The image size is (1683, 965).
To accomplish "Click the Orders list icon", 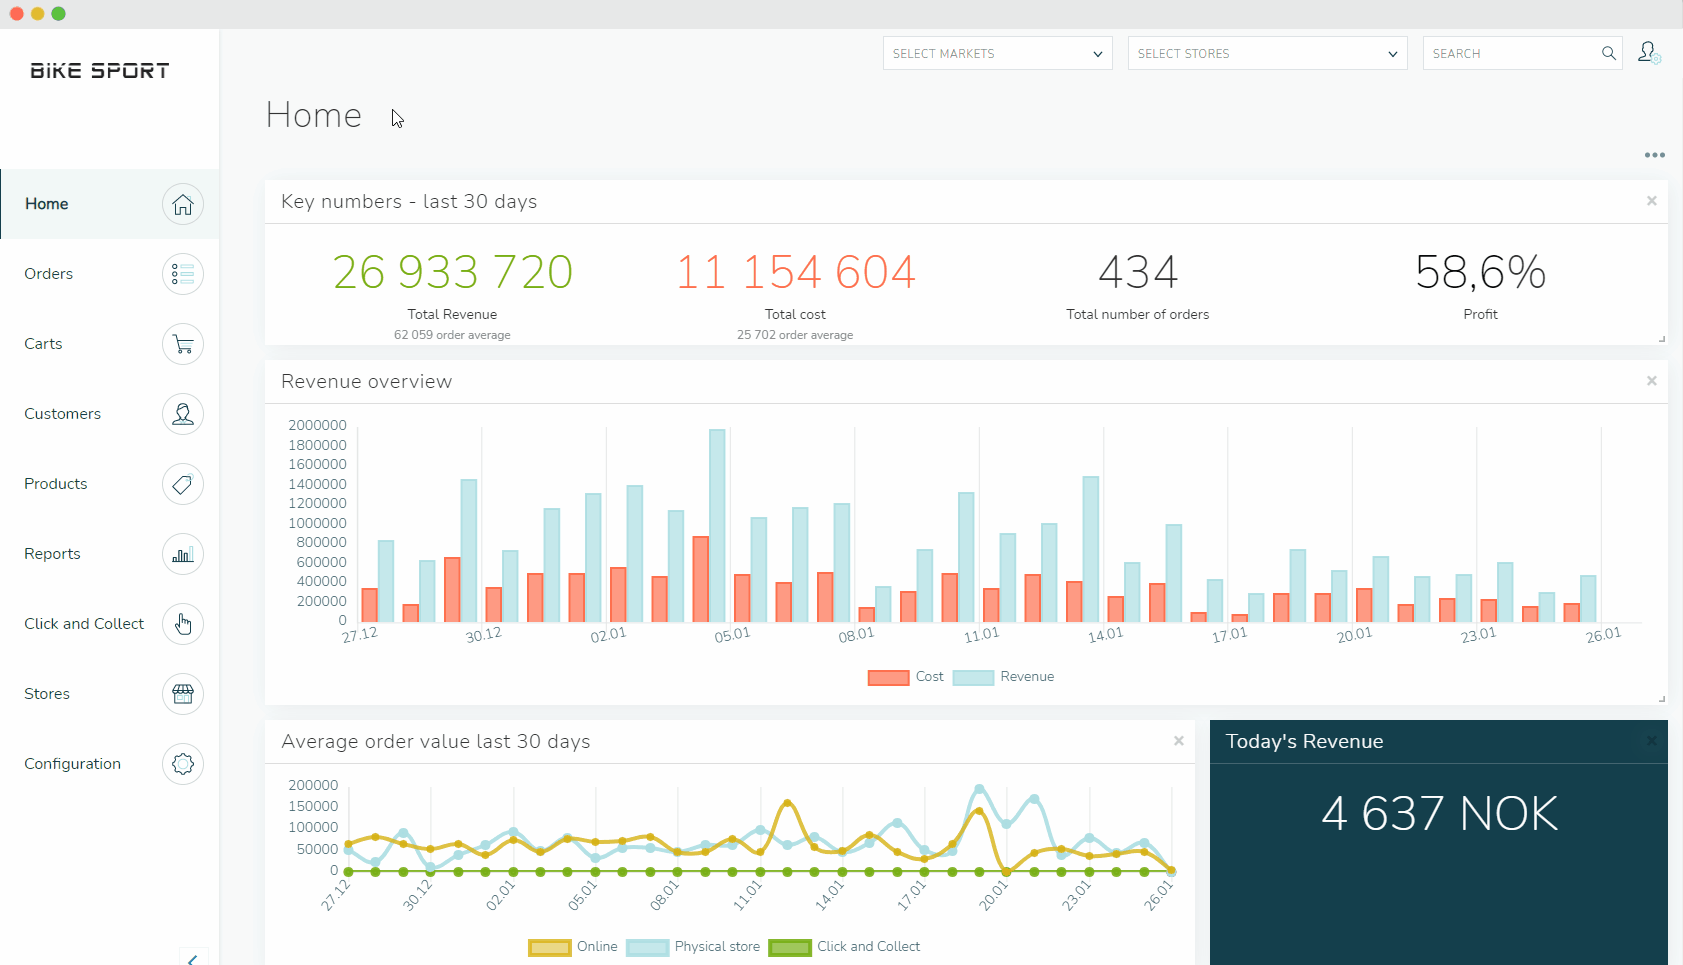I will [x=183, y=274].
